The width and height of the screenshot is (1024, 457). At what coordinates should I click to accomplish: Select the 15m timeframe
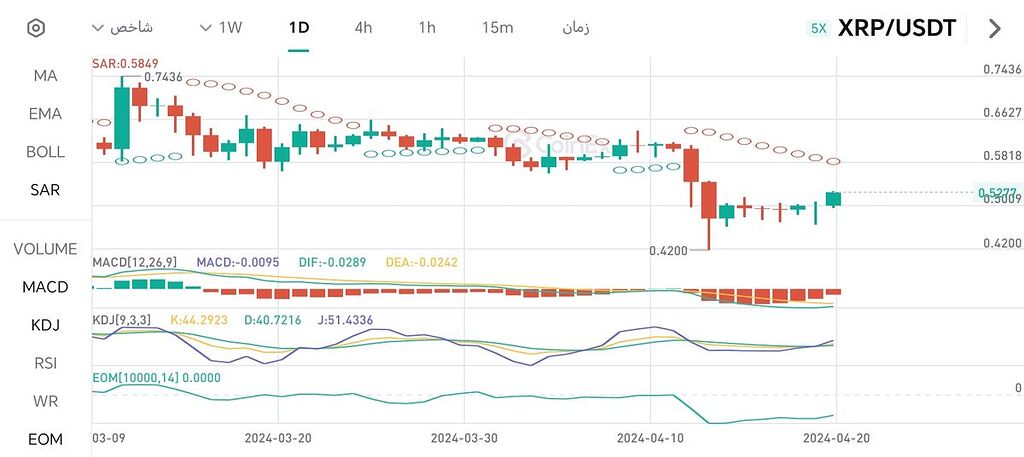tap(497, 28)
